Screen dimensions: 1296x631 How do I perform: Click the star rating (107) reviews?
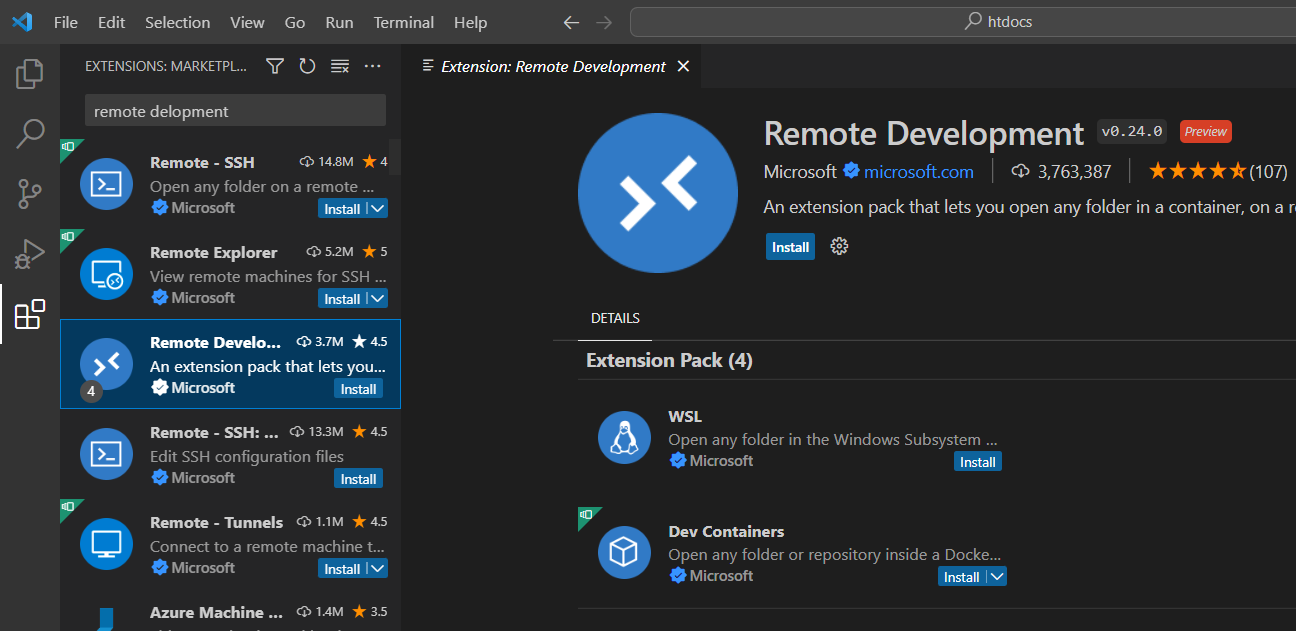coord(1218,171)
